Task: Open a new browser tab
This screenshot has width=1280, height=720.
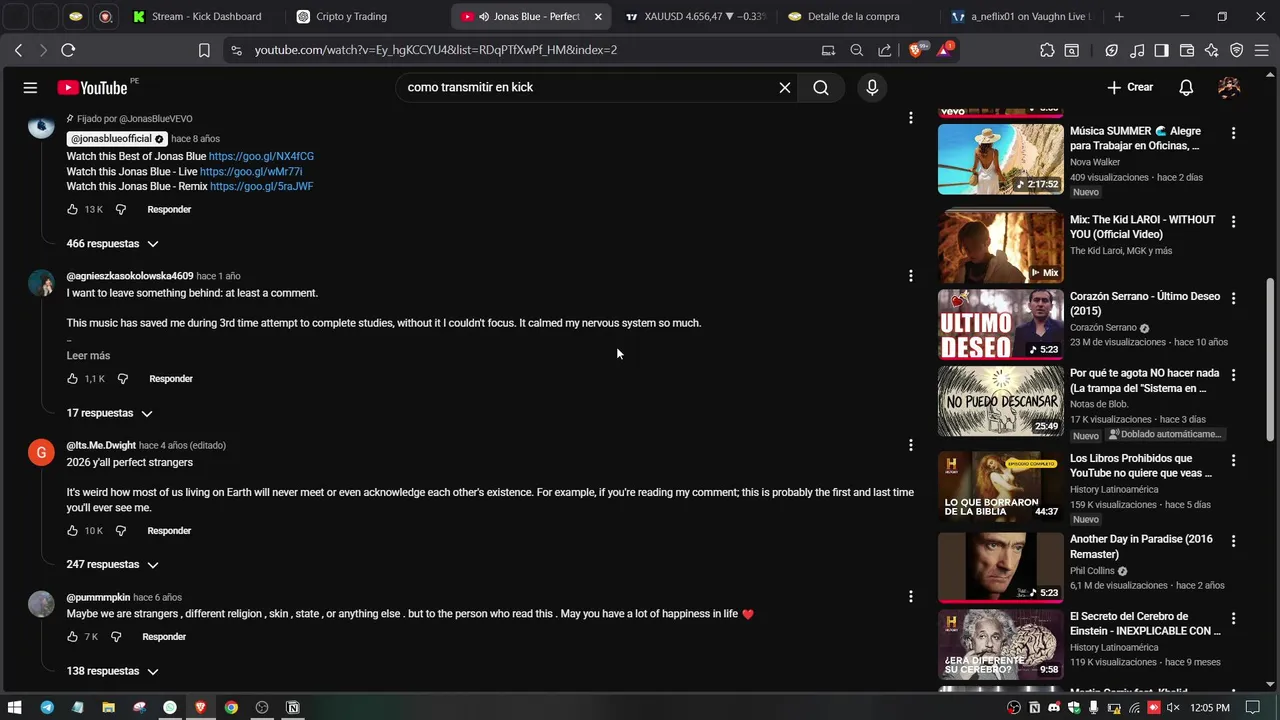Action: pos(1119,16)
